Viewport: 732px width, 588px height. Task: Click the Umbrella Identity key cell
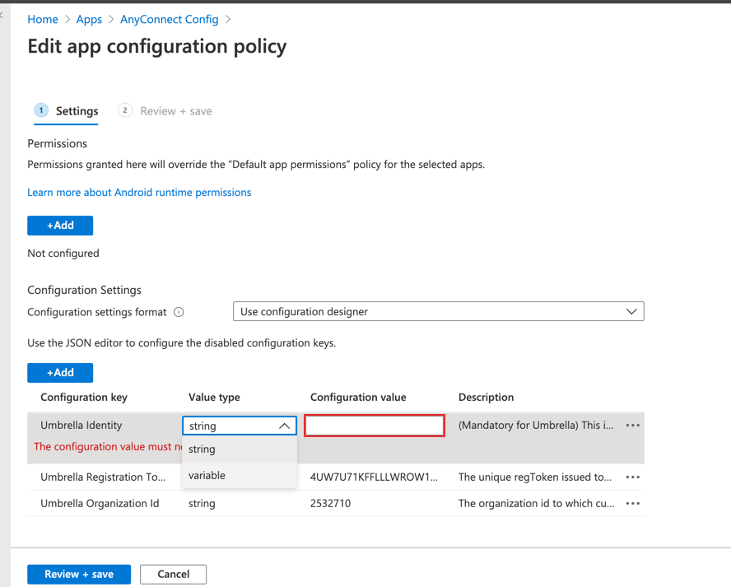[81, 426]
